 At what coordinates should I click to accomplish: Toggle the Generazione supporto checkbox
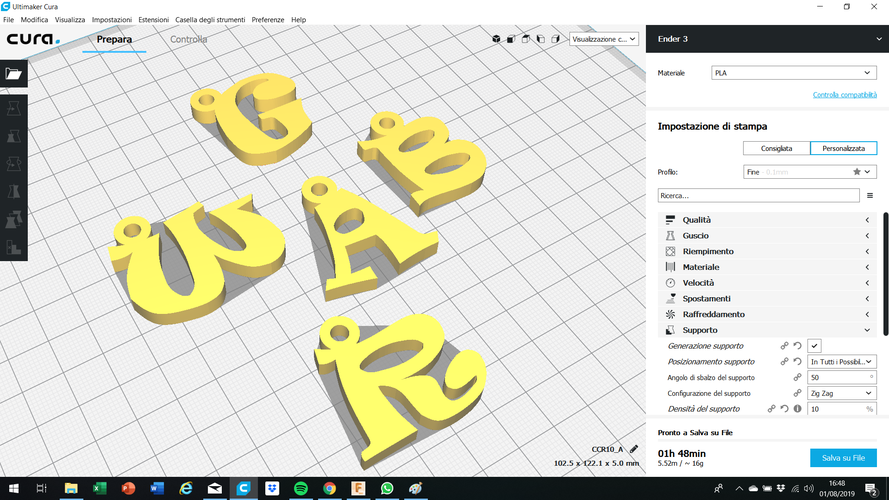814,346
